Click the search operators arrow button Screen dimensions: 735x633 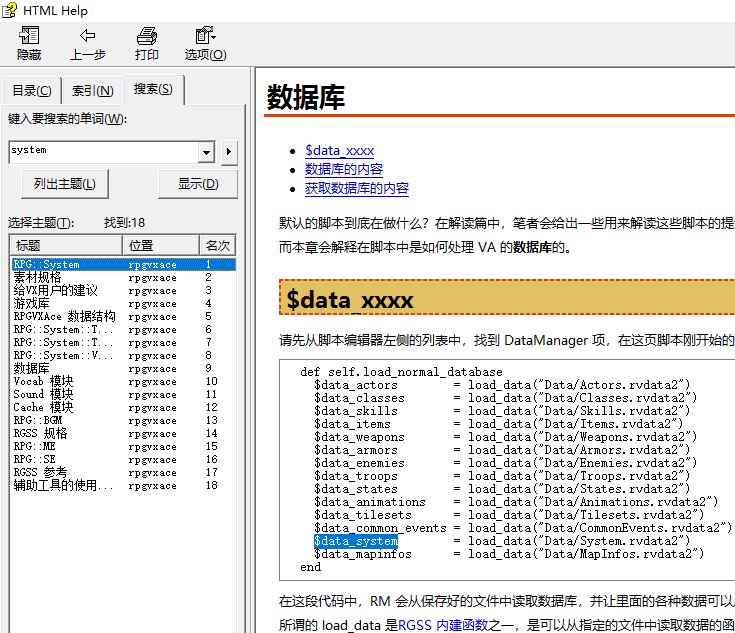pos(229,152)
